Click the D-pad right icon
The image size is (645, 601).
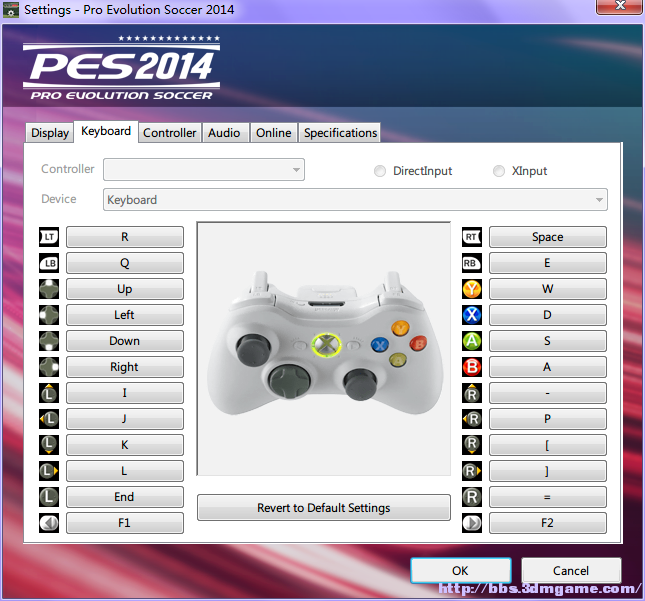tap(49, 367)
